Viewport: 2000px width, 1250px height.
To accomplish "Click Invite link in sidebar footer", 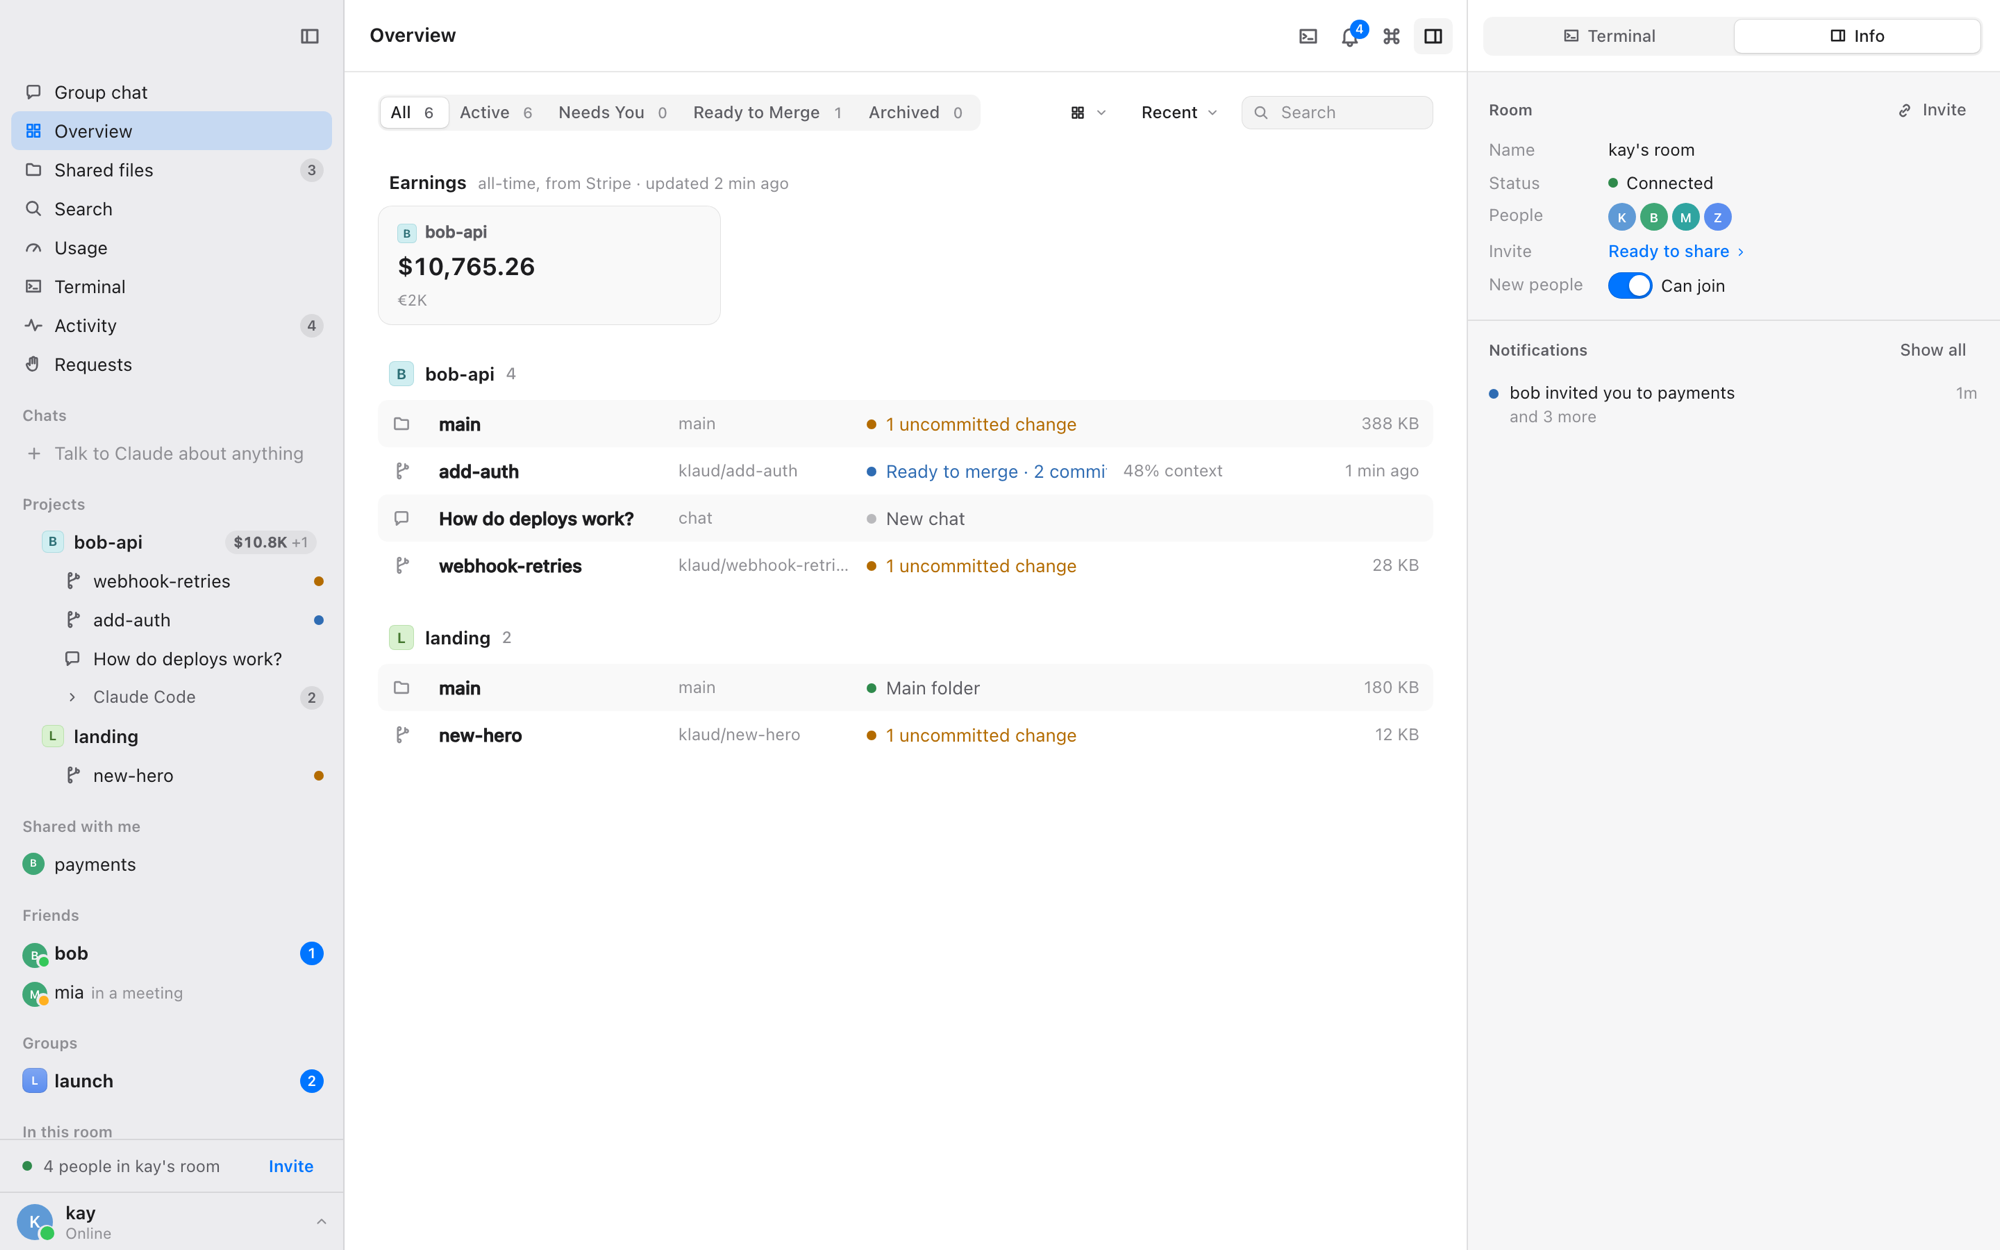I will click(291, 1167).
